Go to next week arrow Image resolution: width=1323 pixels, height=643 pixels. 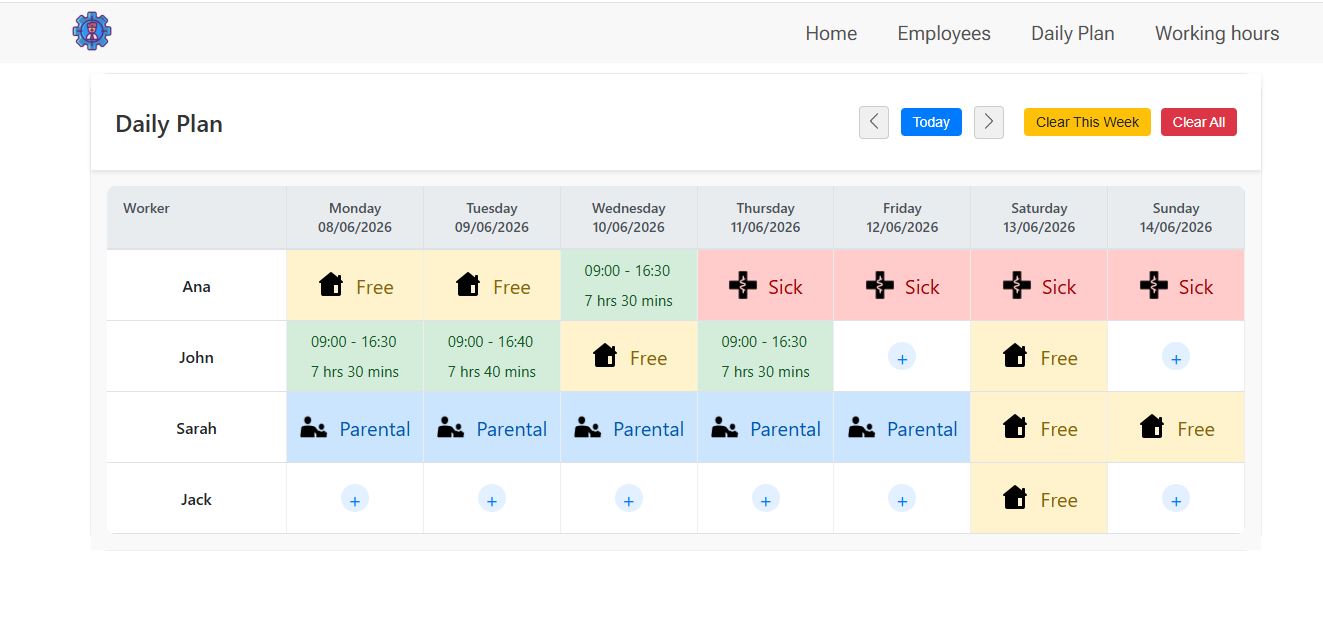click(989, 122)
